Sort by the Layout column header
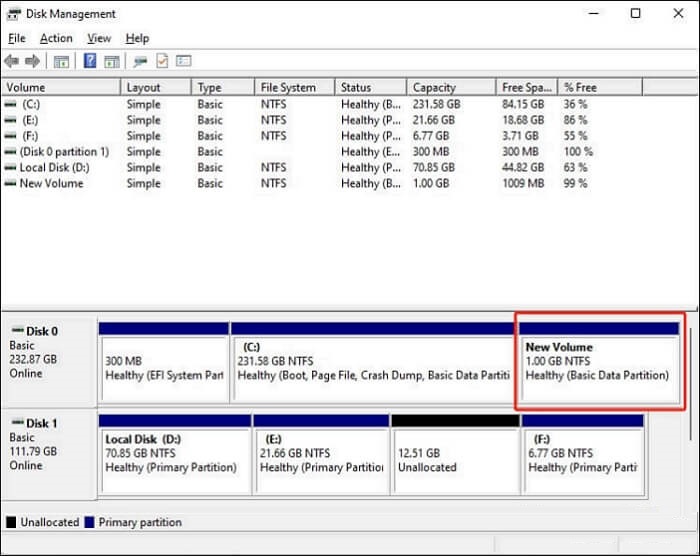The height and width of the screenshot is (556, 700). (156, 87)
